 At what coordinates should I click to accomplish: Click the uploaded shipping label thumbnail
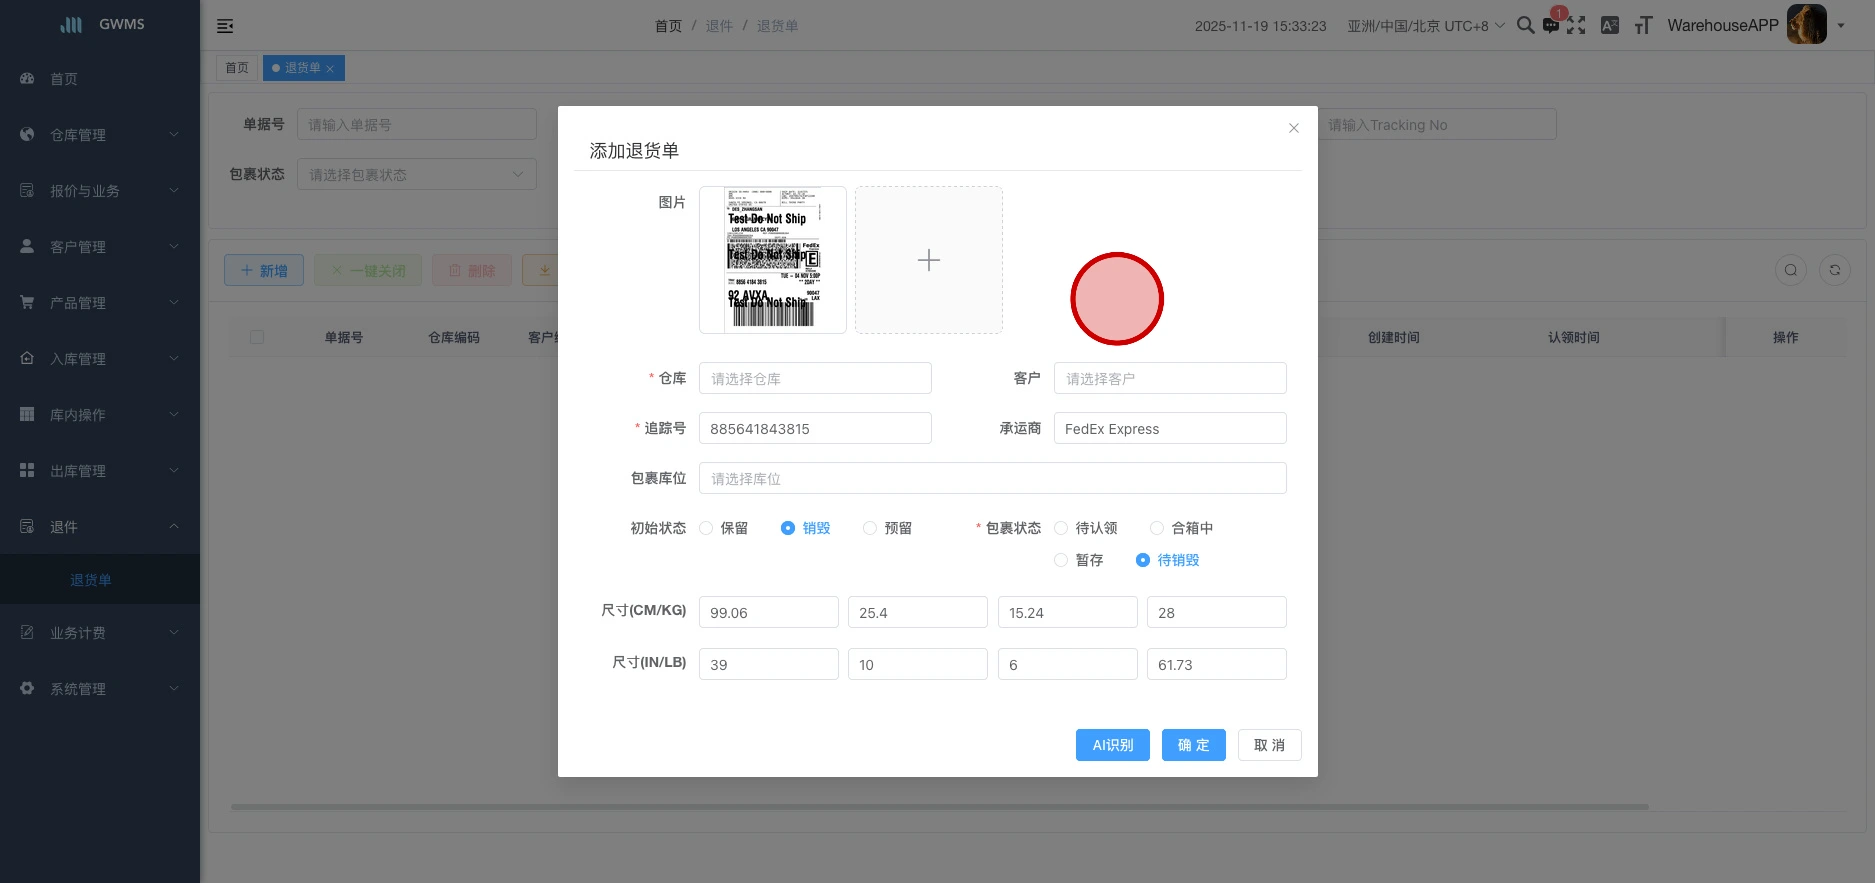click(x=773, y=260)
